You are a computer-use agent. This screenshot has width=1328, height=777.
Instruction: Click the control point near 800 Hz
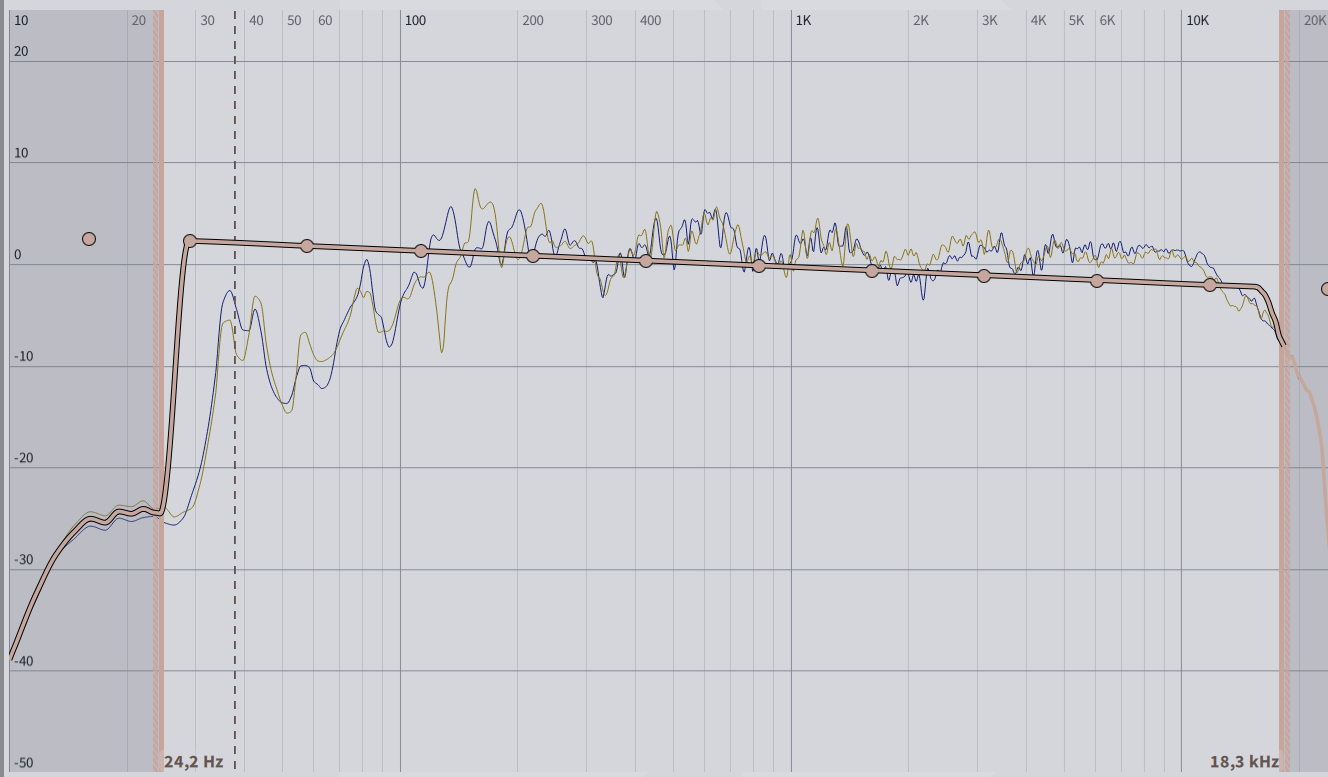(759, 266)
